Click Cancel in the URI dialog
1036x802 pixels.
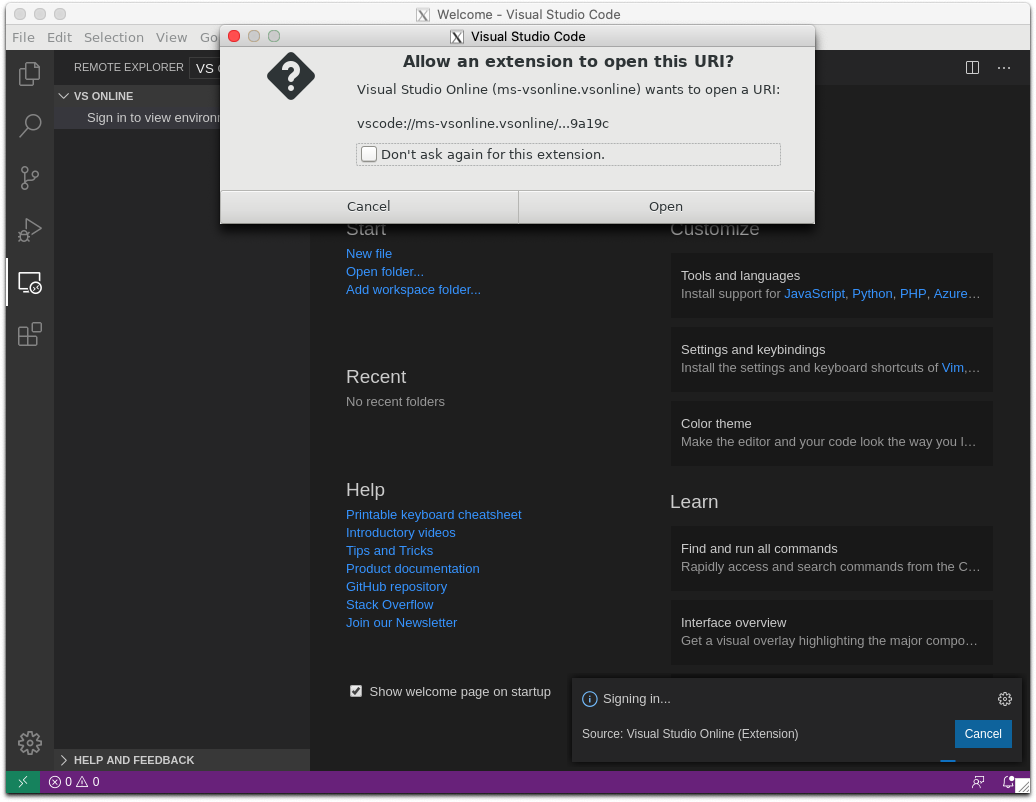pos(369,206)
